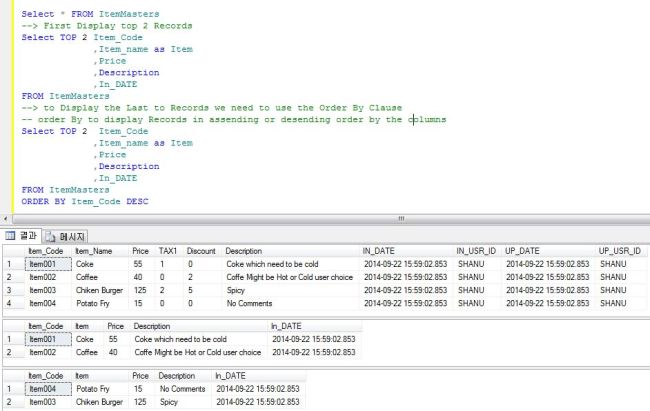Select Item003 cell in the third result grid
Screen dimensions: 650x411
(48, 402)
